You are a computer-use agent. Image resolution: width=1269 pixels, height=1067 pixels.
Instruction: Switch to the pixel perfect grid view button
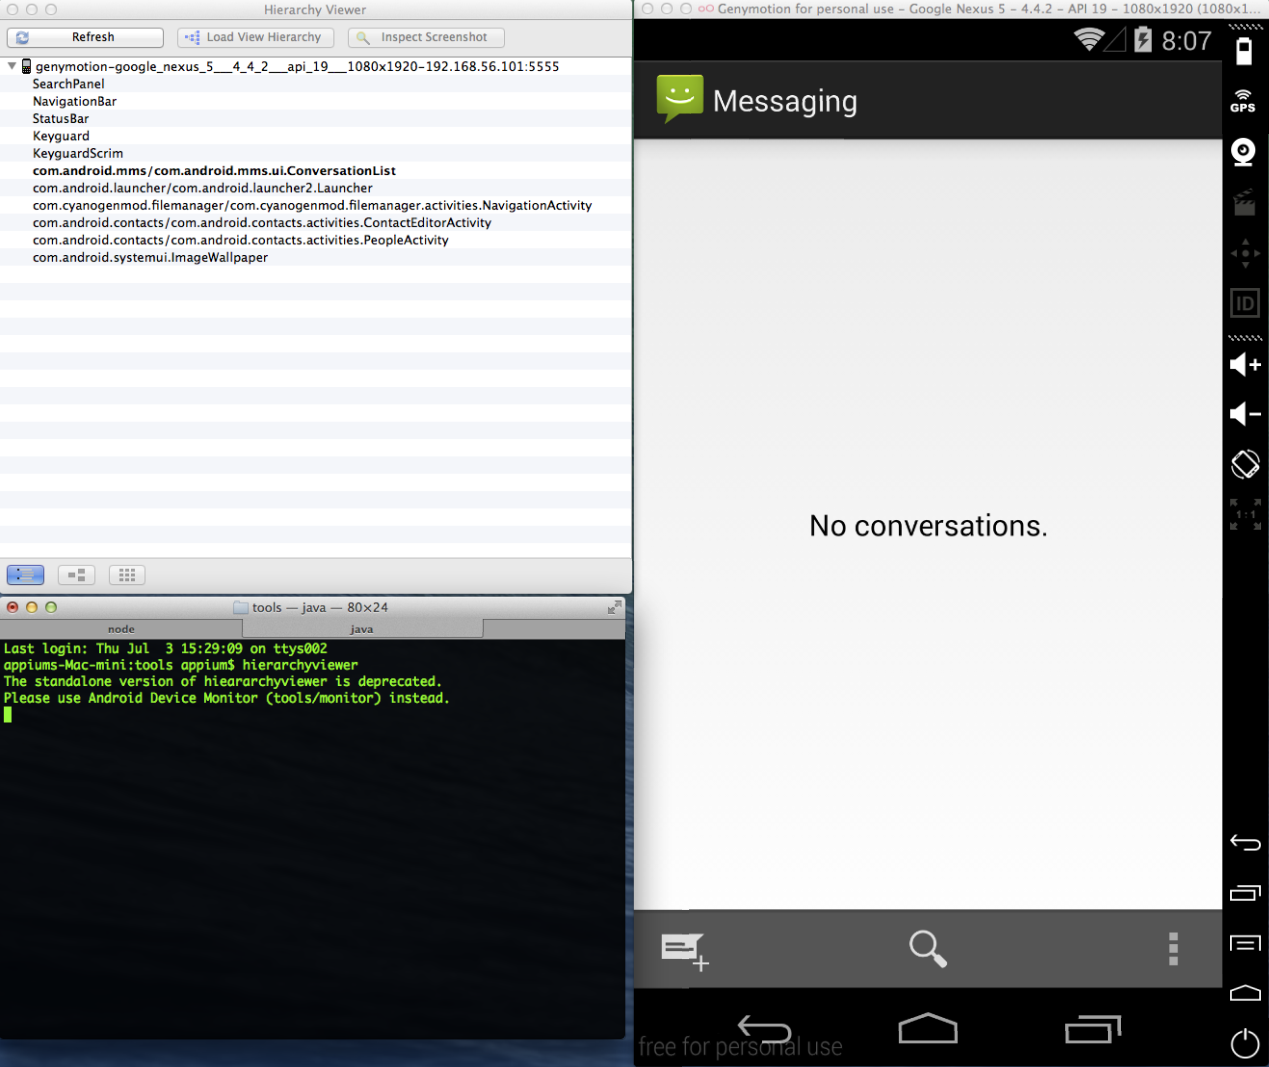pos(127,575)
